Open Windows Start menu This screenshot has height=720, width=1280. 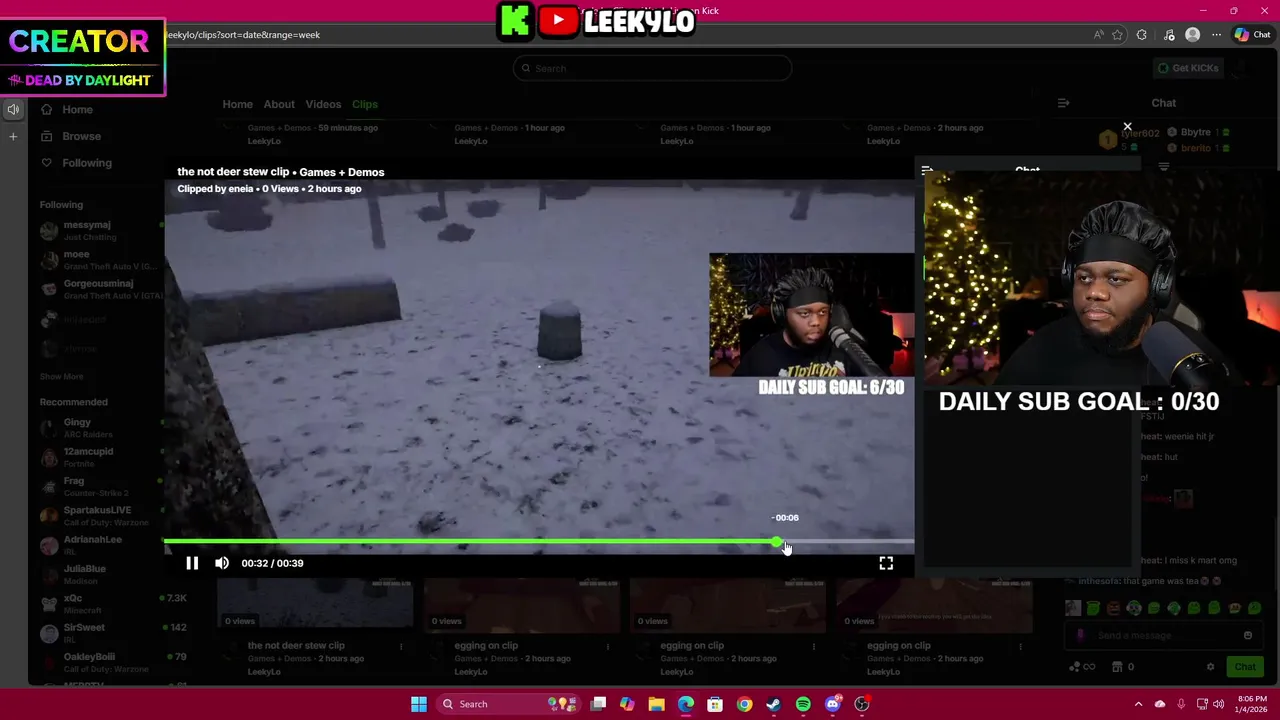coord(419,704)
